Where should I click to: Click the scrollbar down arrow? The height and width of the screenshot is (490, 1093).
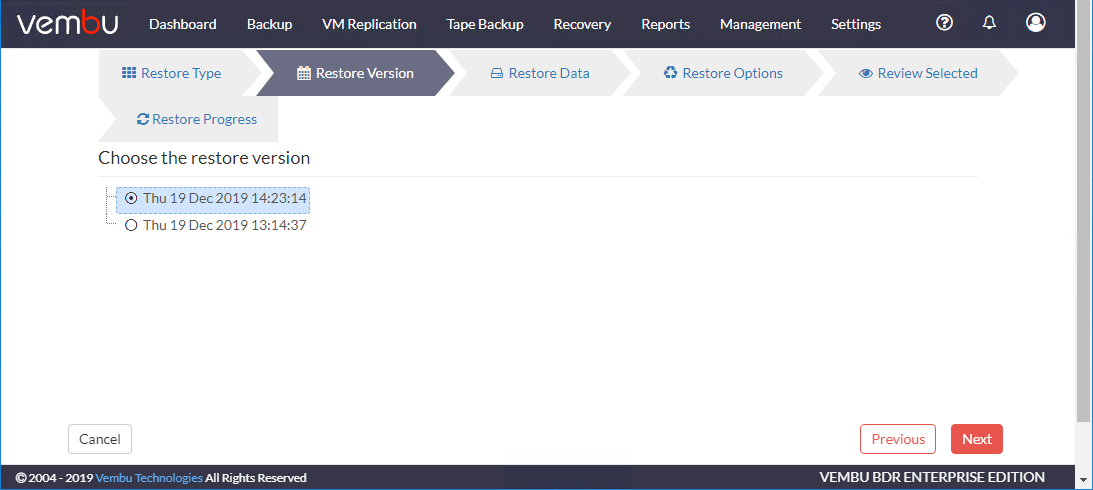tap(1084, 480)
